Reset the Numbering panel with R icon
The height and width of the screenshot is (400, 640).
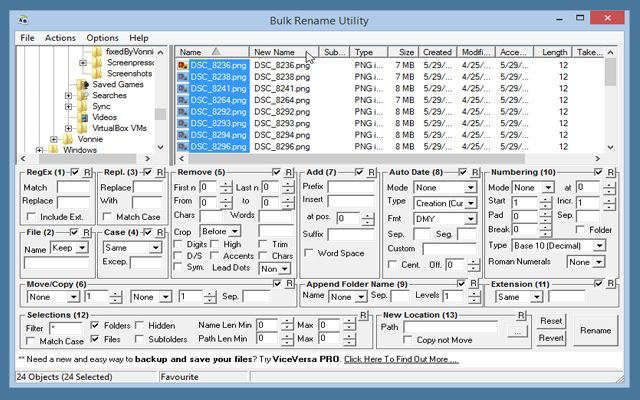(611, 173)
